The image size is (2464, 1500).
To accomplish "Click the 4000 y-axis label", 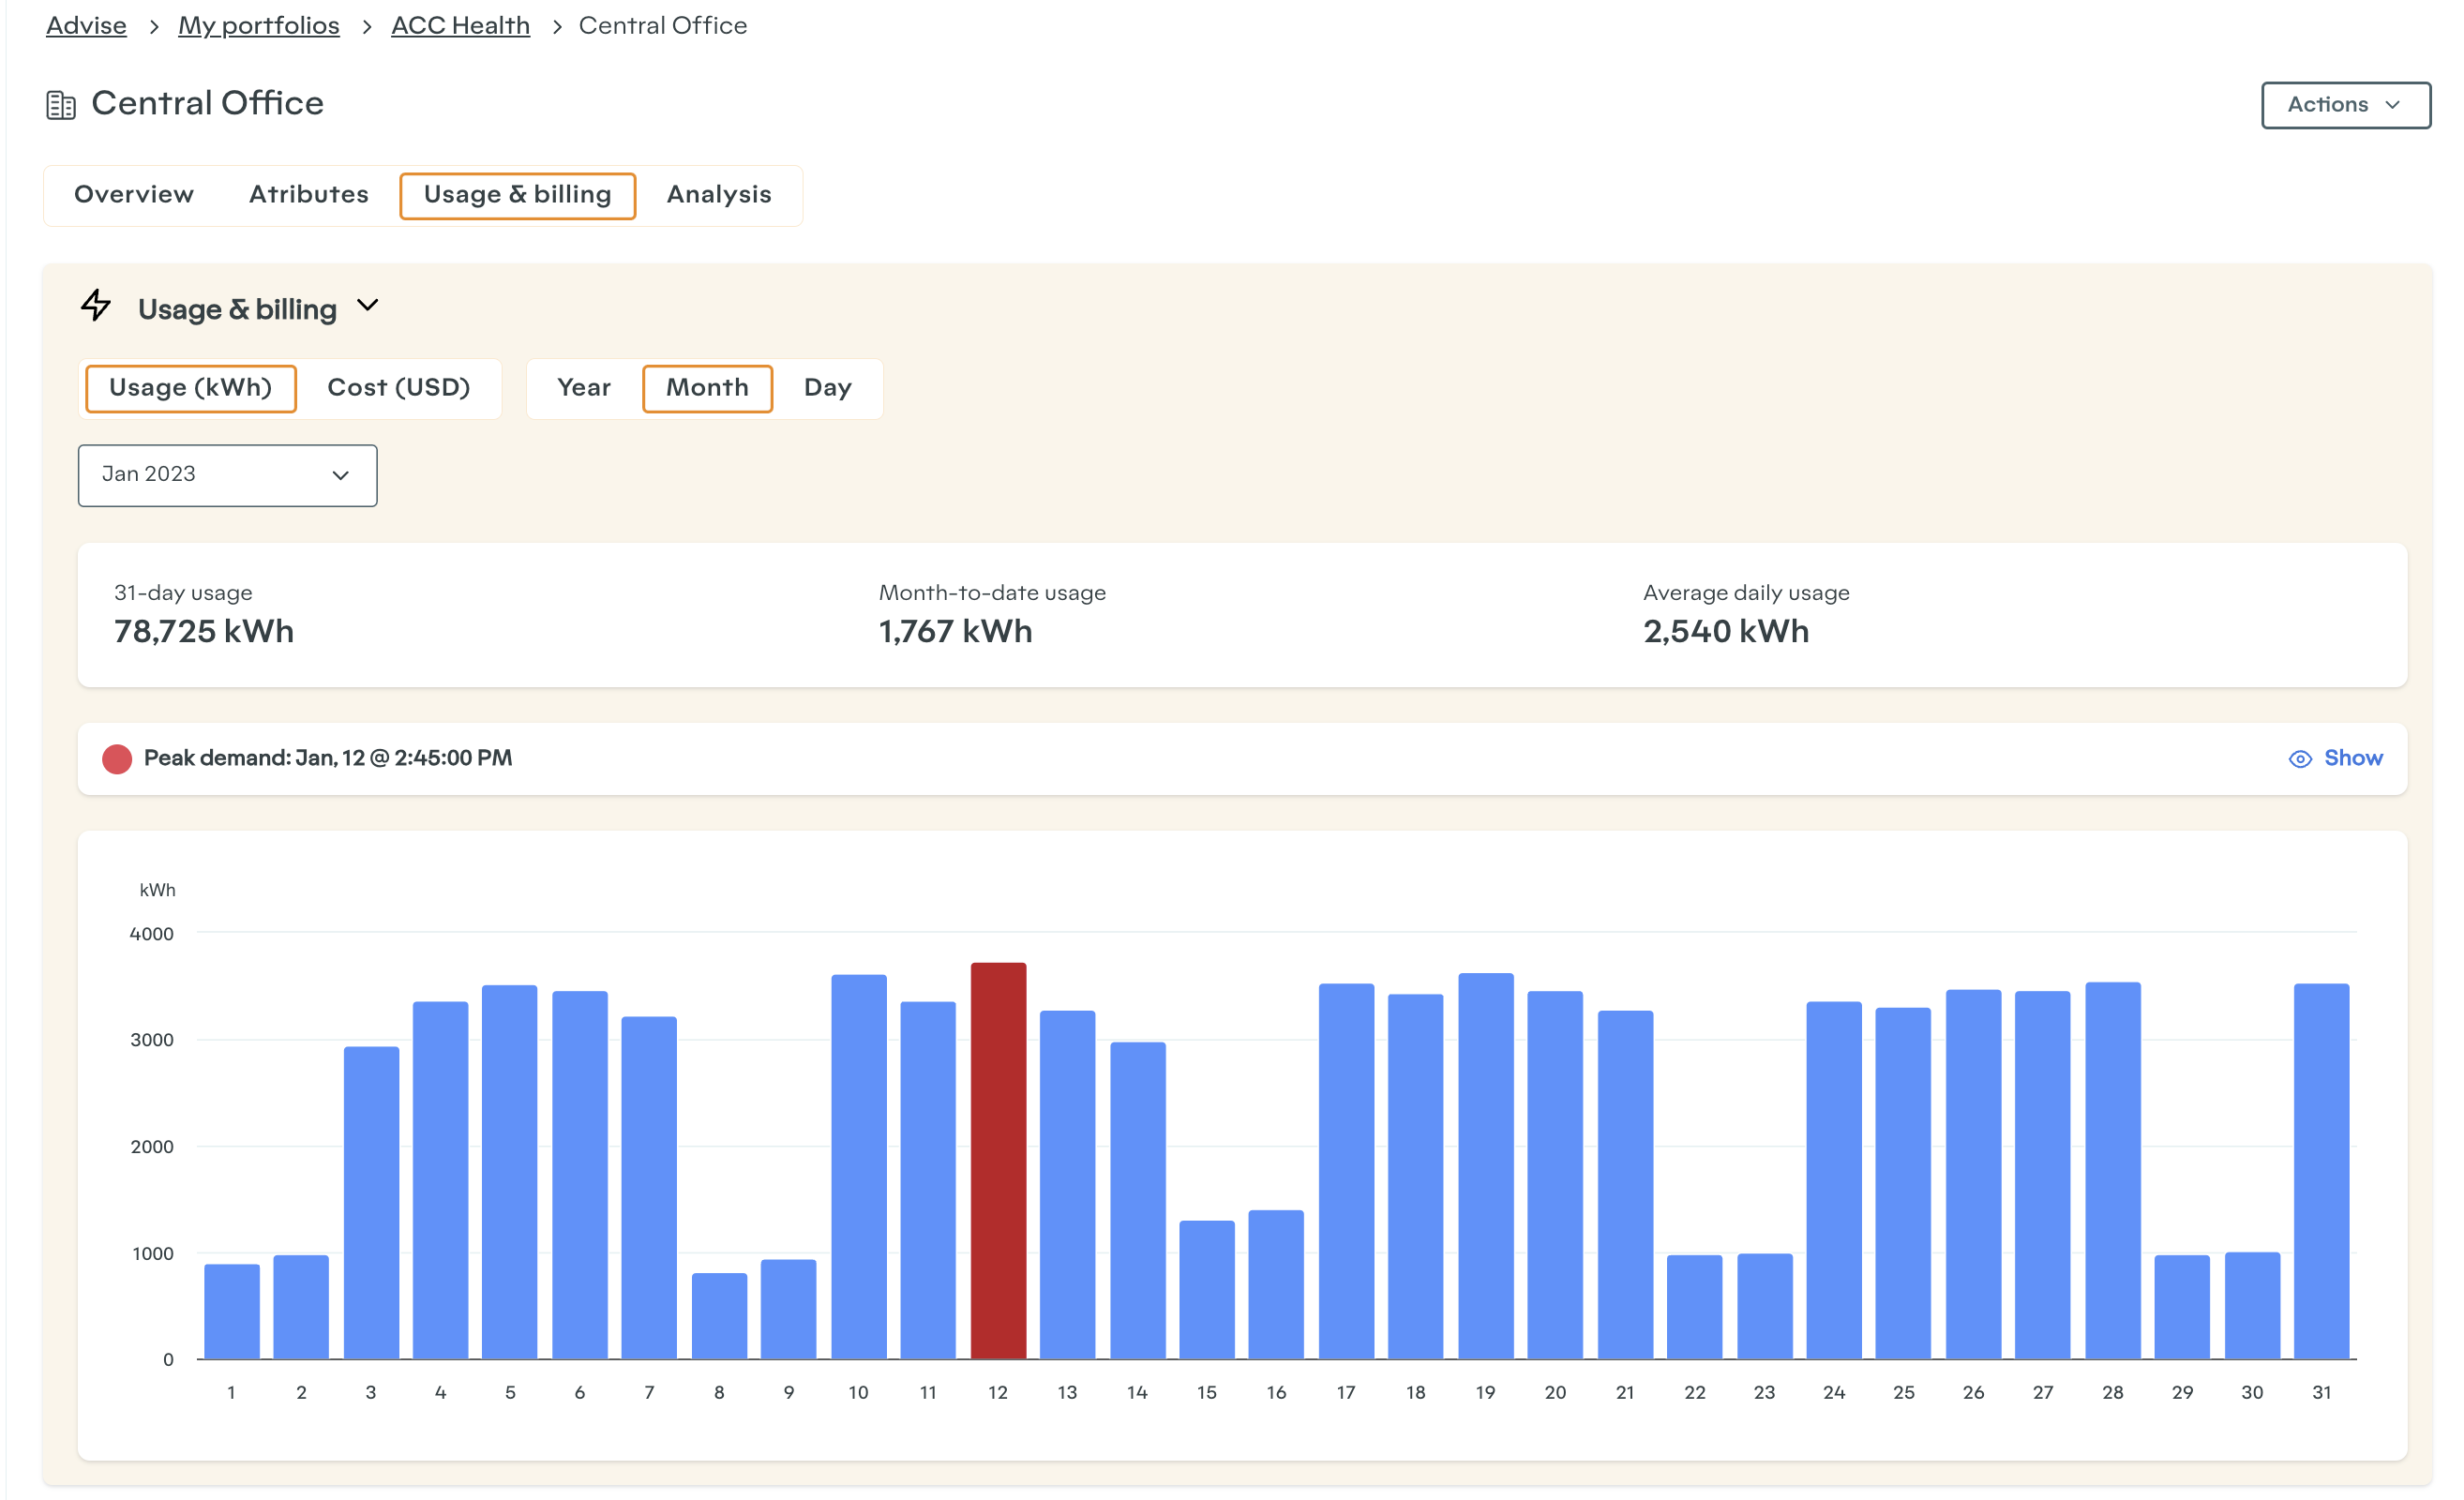I will [x=152, y=934].
